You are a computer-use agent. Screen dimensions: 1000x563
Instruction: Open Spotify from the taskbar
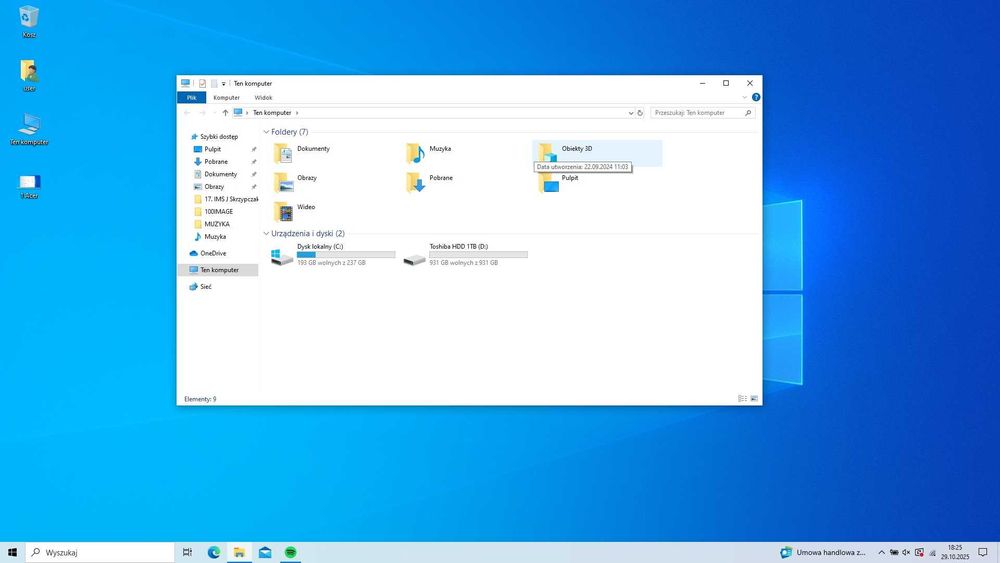[290, 552]
